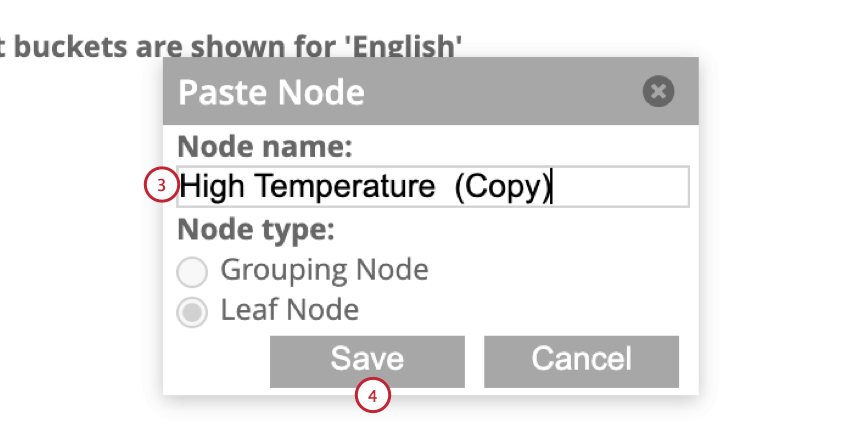The width and height of the screenshot is (850, 425).
Task: Click the Leaf Node label text
Action: point(289,310)
